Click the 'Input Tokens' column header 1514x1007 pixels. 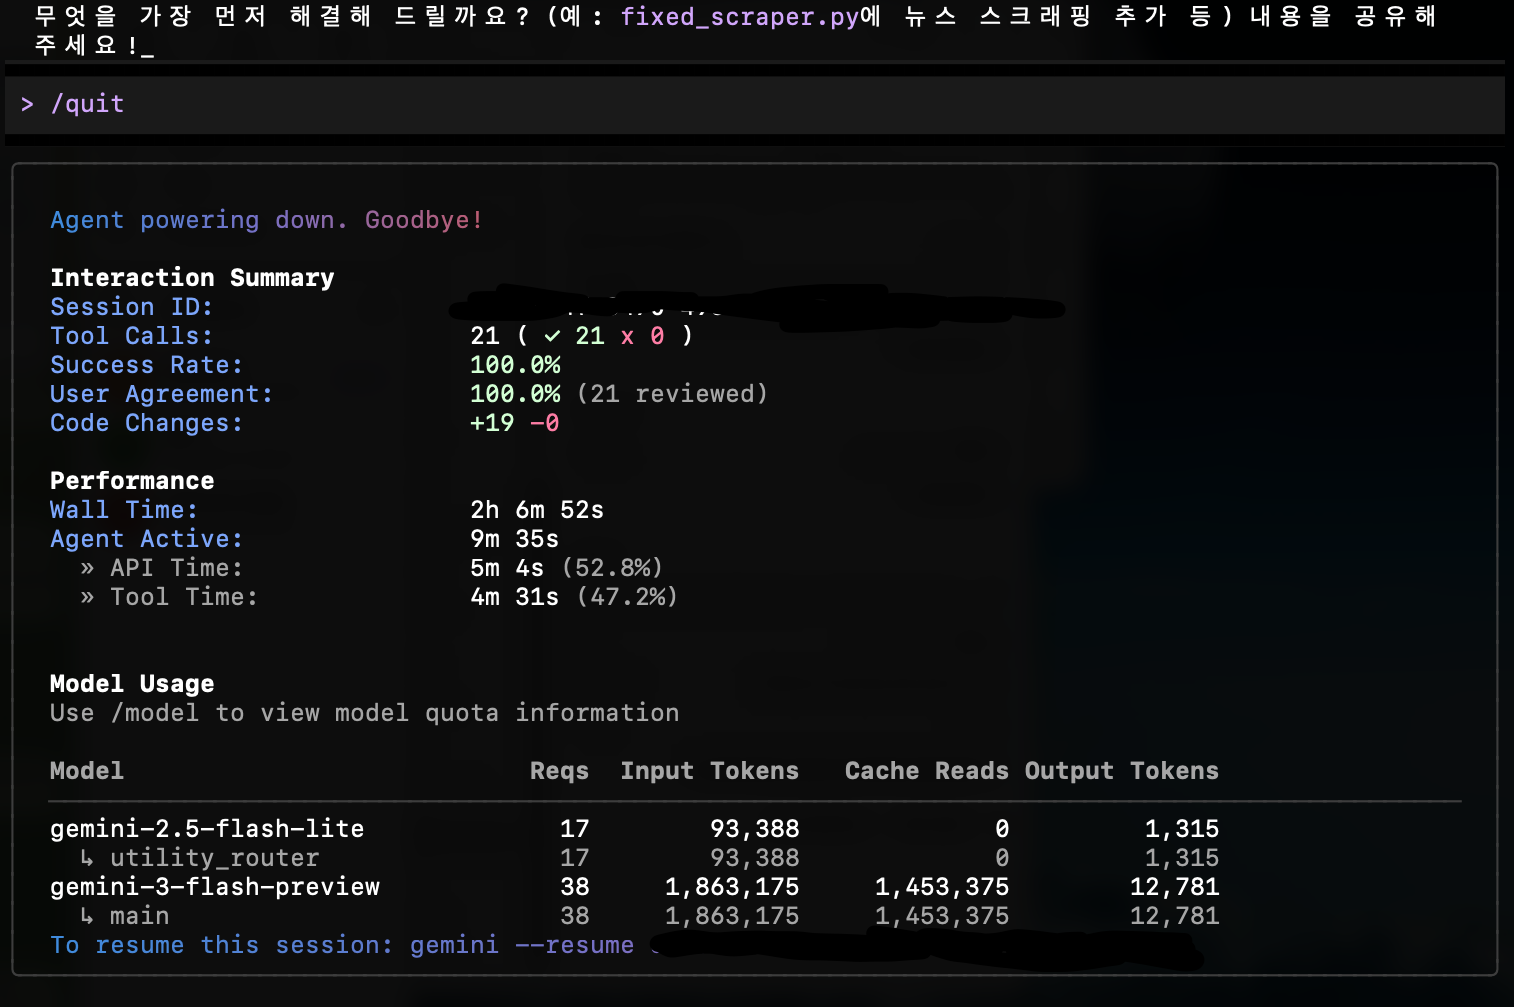pos(710,771)
